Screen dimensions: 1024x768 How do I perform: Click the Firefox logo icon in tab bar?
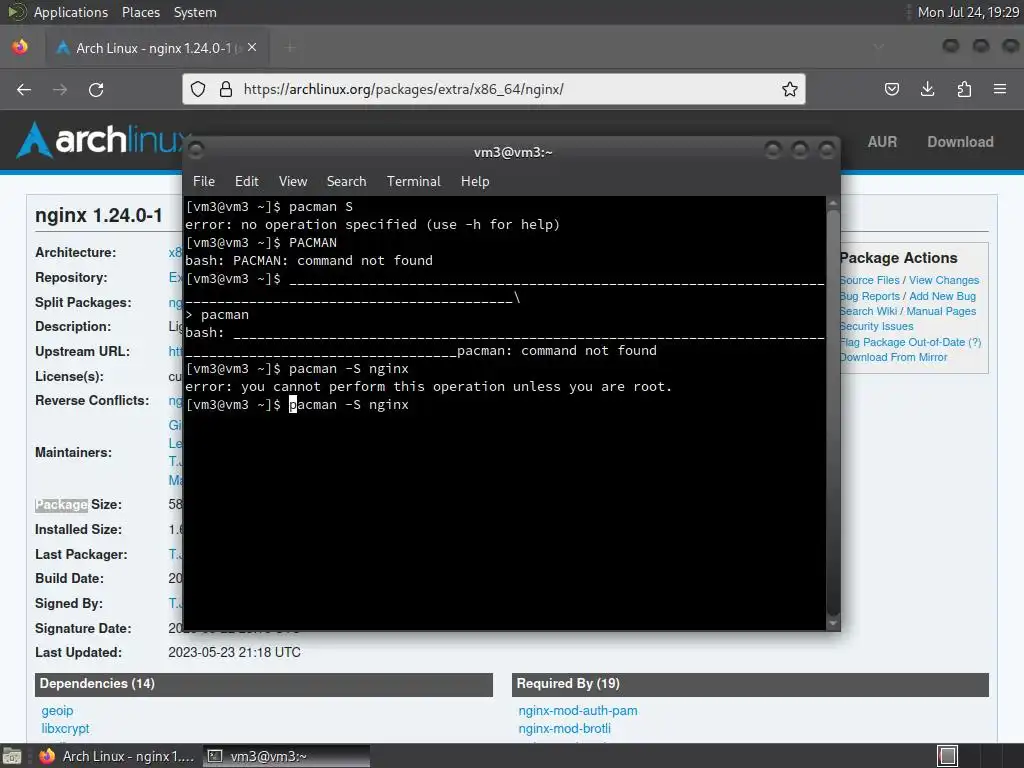point(20,47)
